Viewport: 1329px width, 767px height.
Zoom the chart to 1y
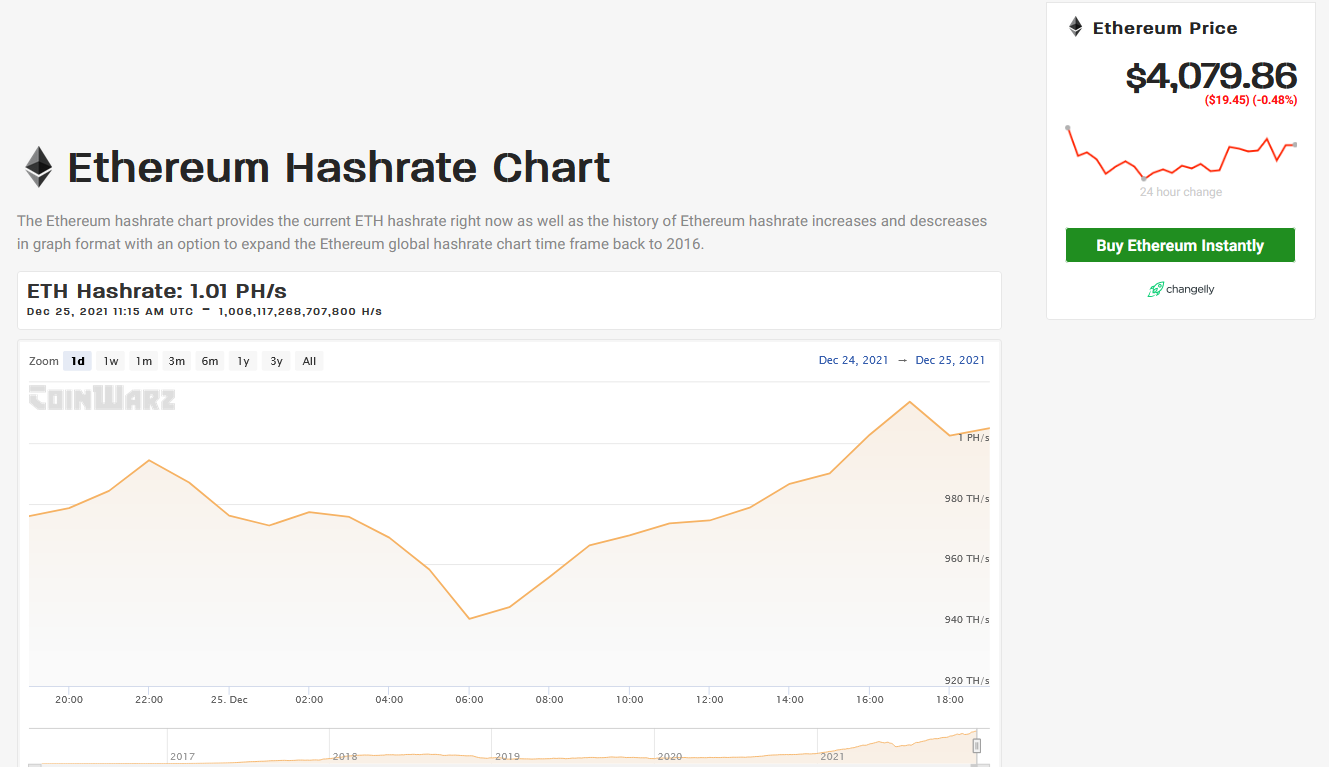[243, 361]
